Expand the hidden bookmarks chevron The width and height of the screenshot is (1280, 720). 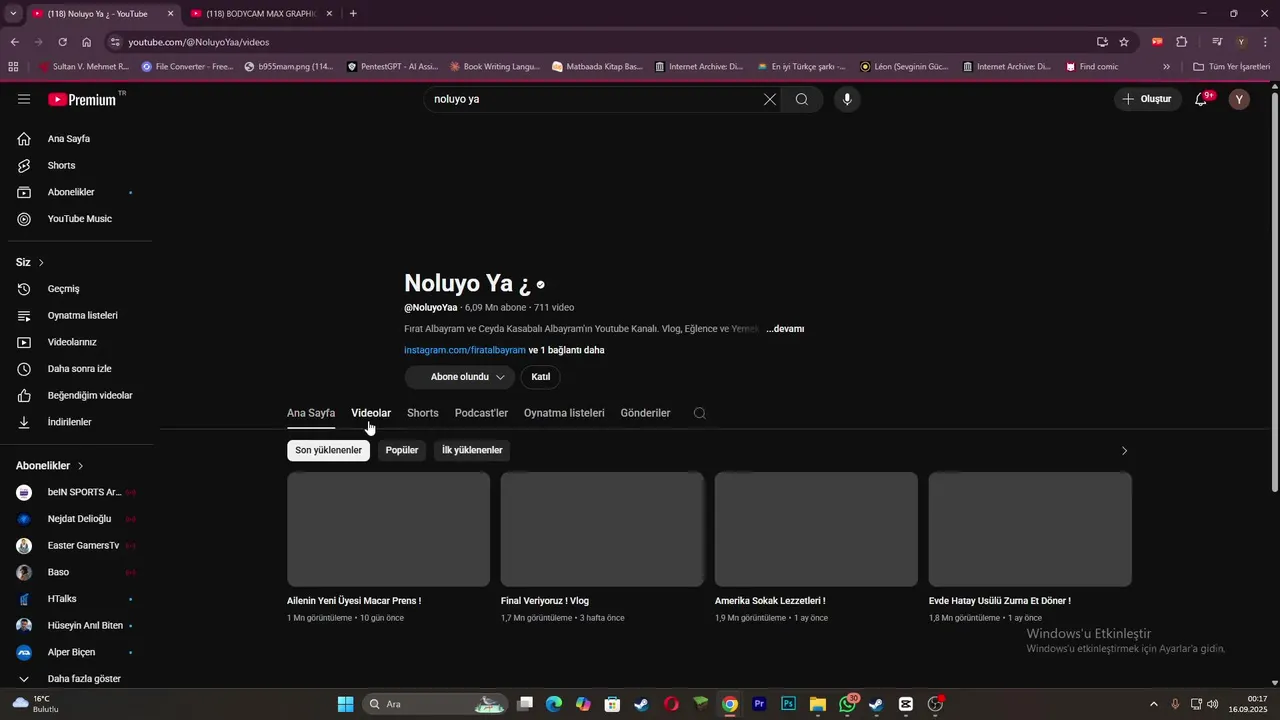pos(1166,67)
